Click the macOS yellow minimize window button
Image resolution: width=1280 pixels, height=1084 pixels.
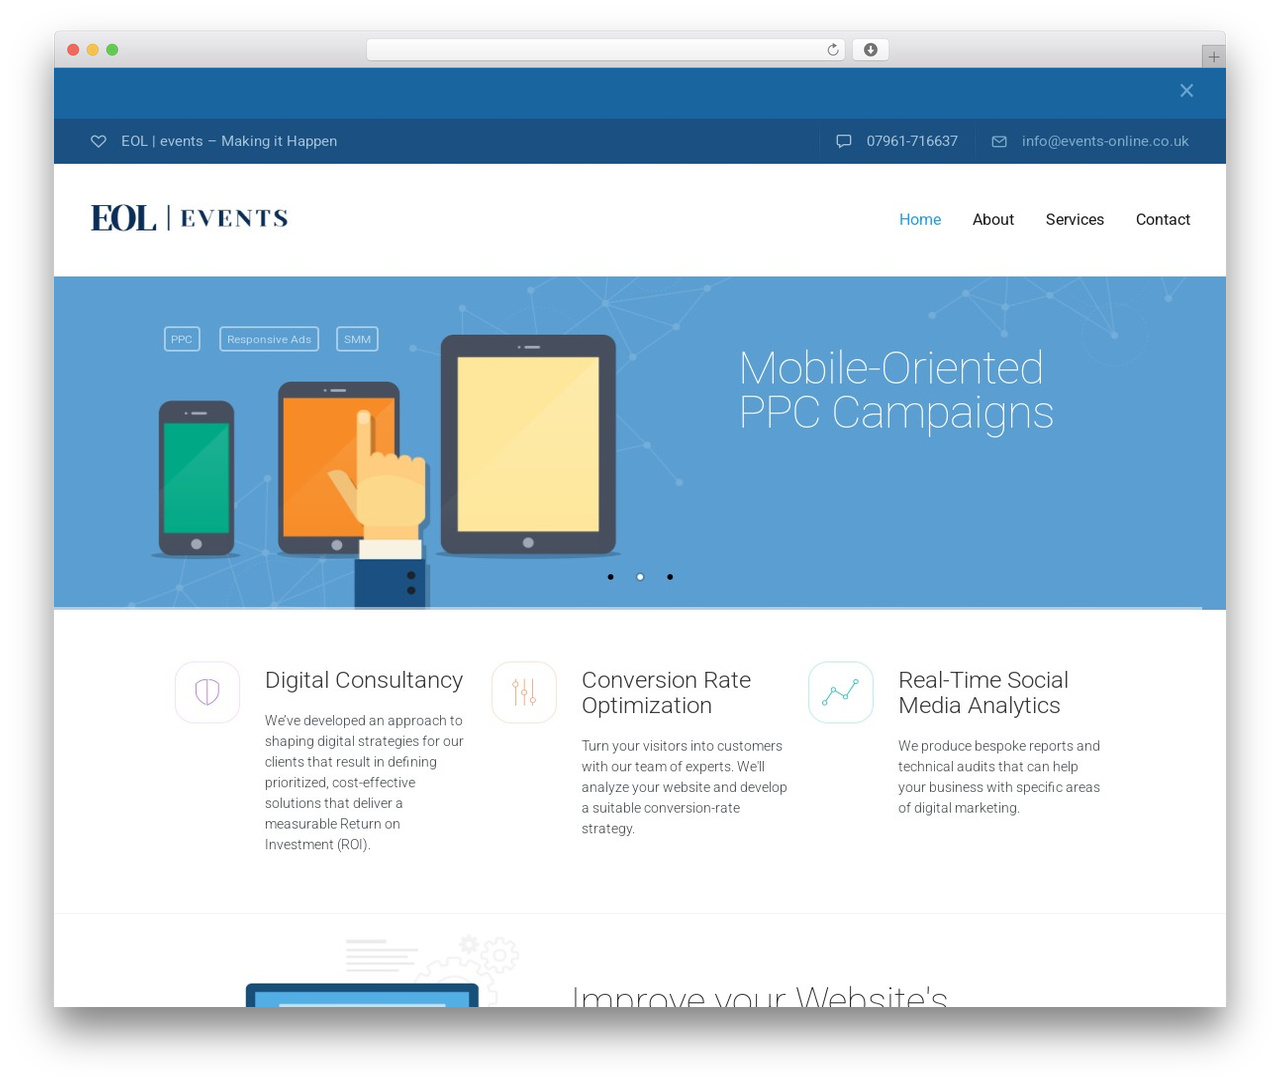[92, 50]
